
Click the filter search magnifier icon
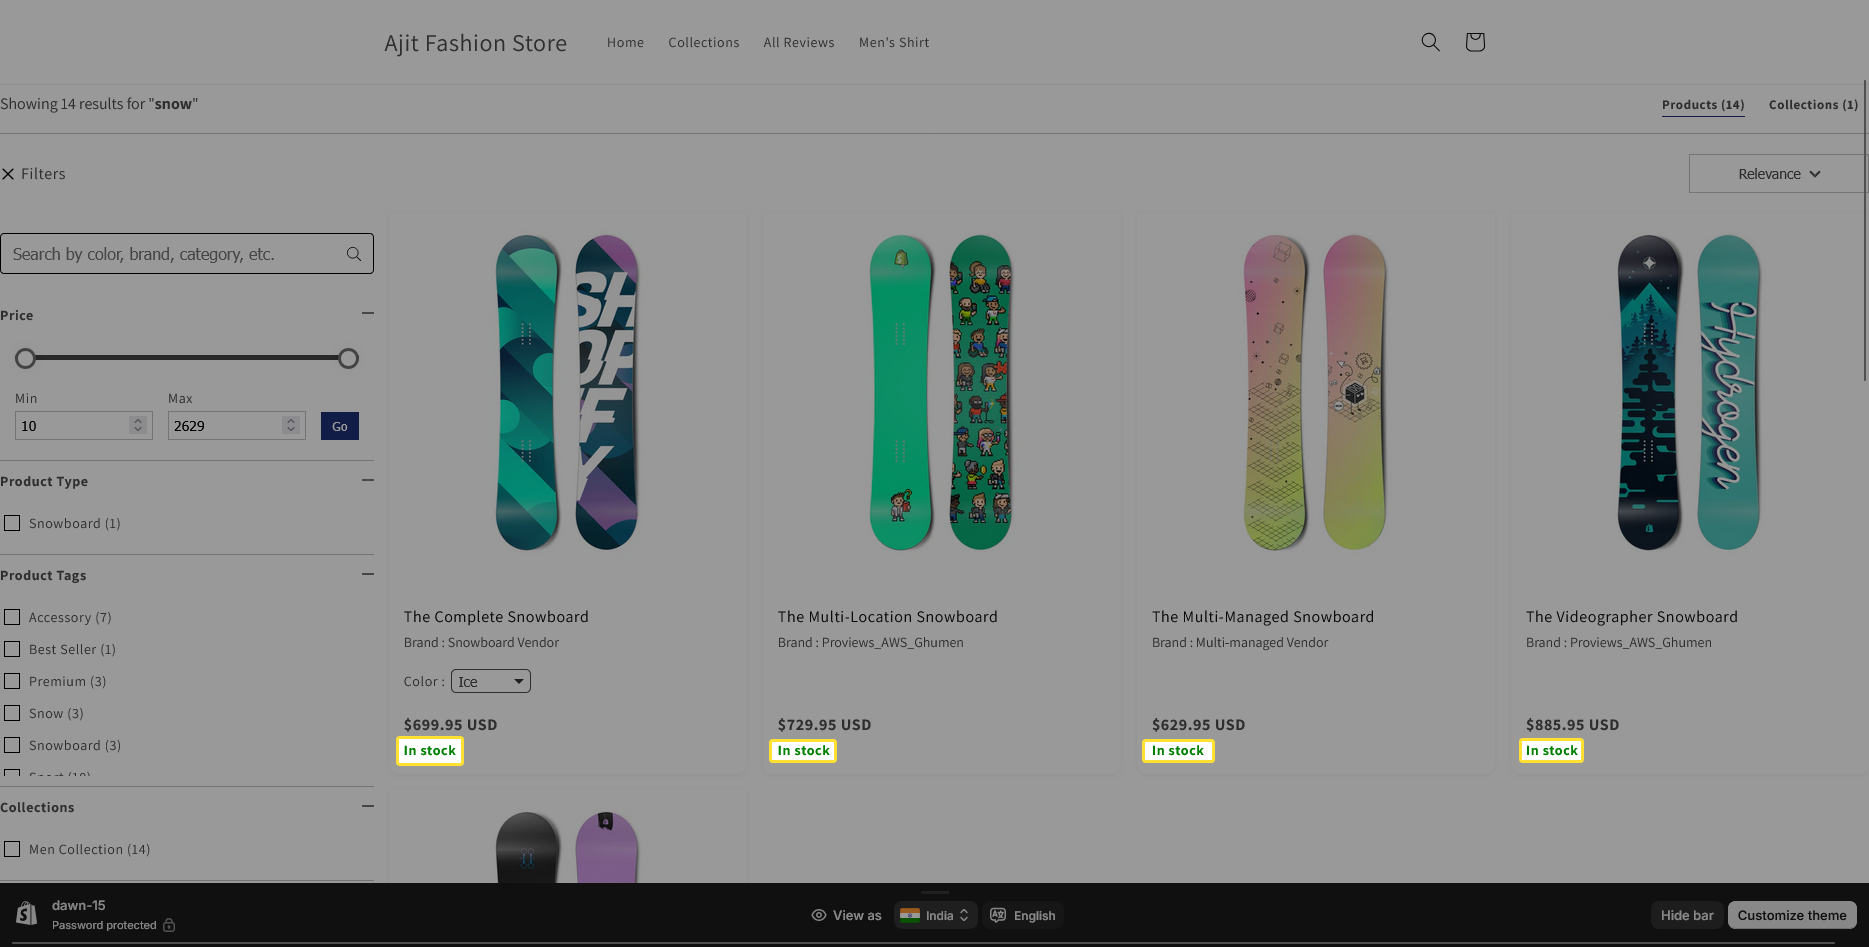pos(354,254)
